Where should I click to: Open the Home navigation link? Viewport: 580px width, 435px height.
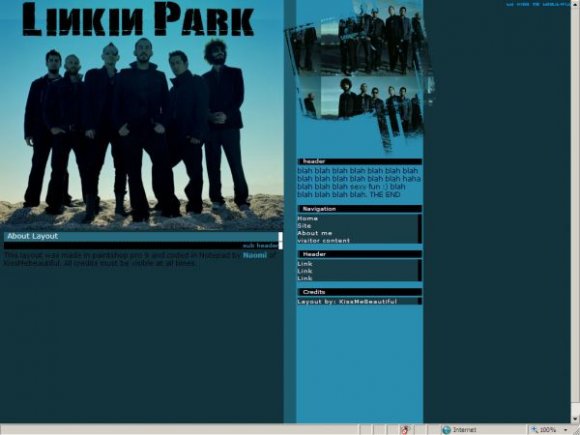(x=307, y=218)
